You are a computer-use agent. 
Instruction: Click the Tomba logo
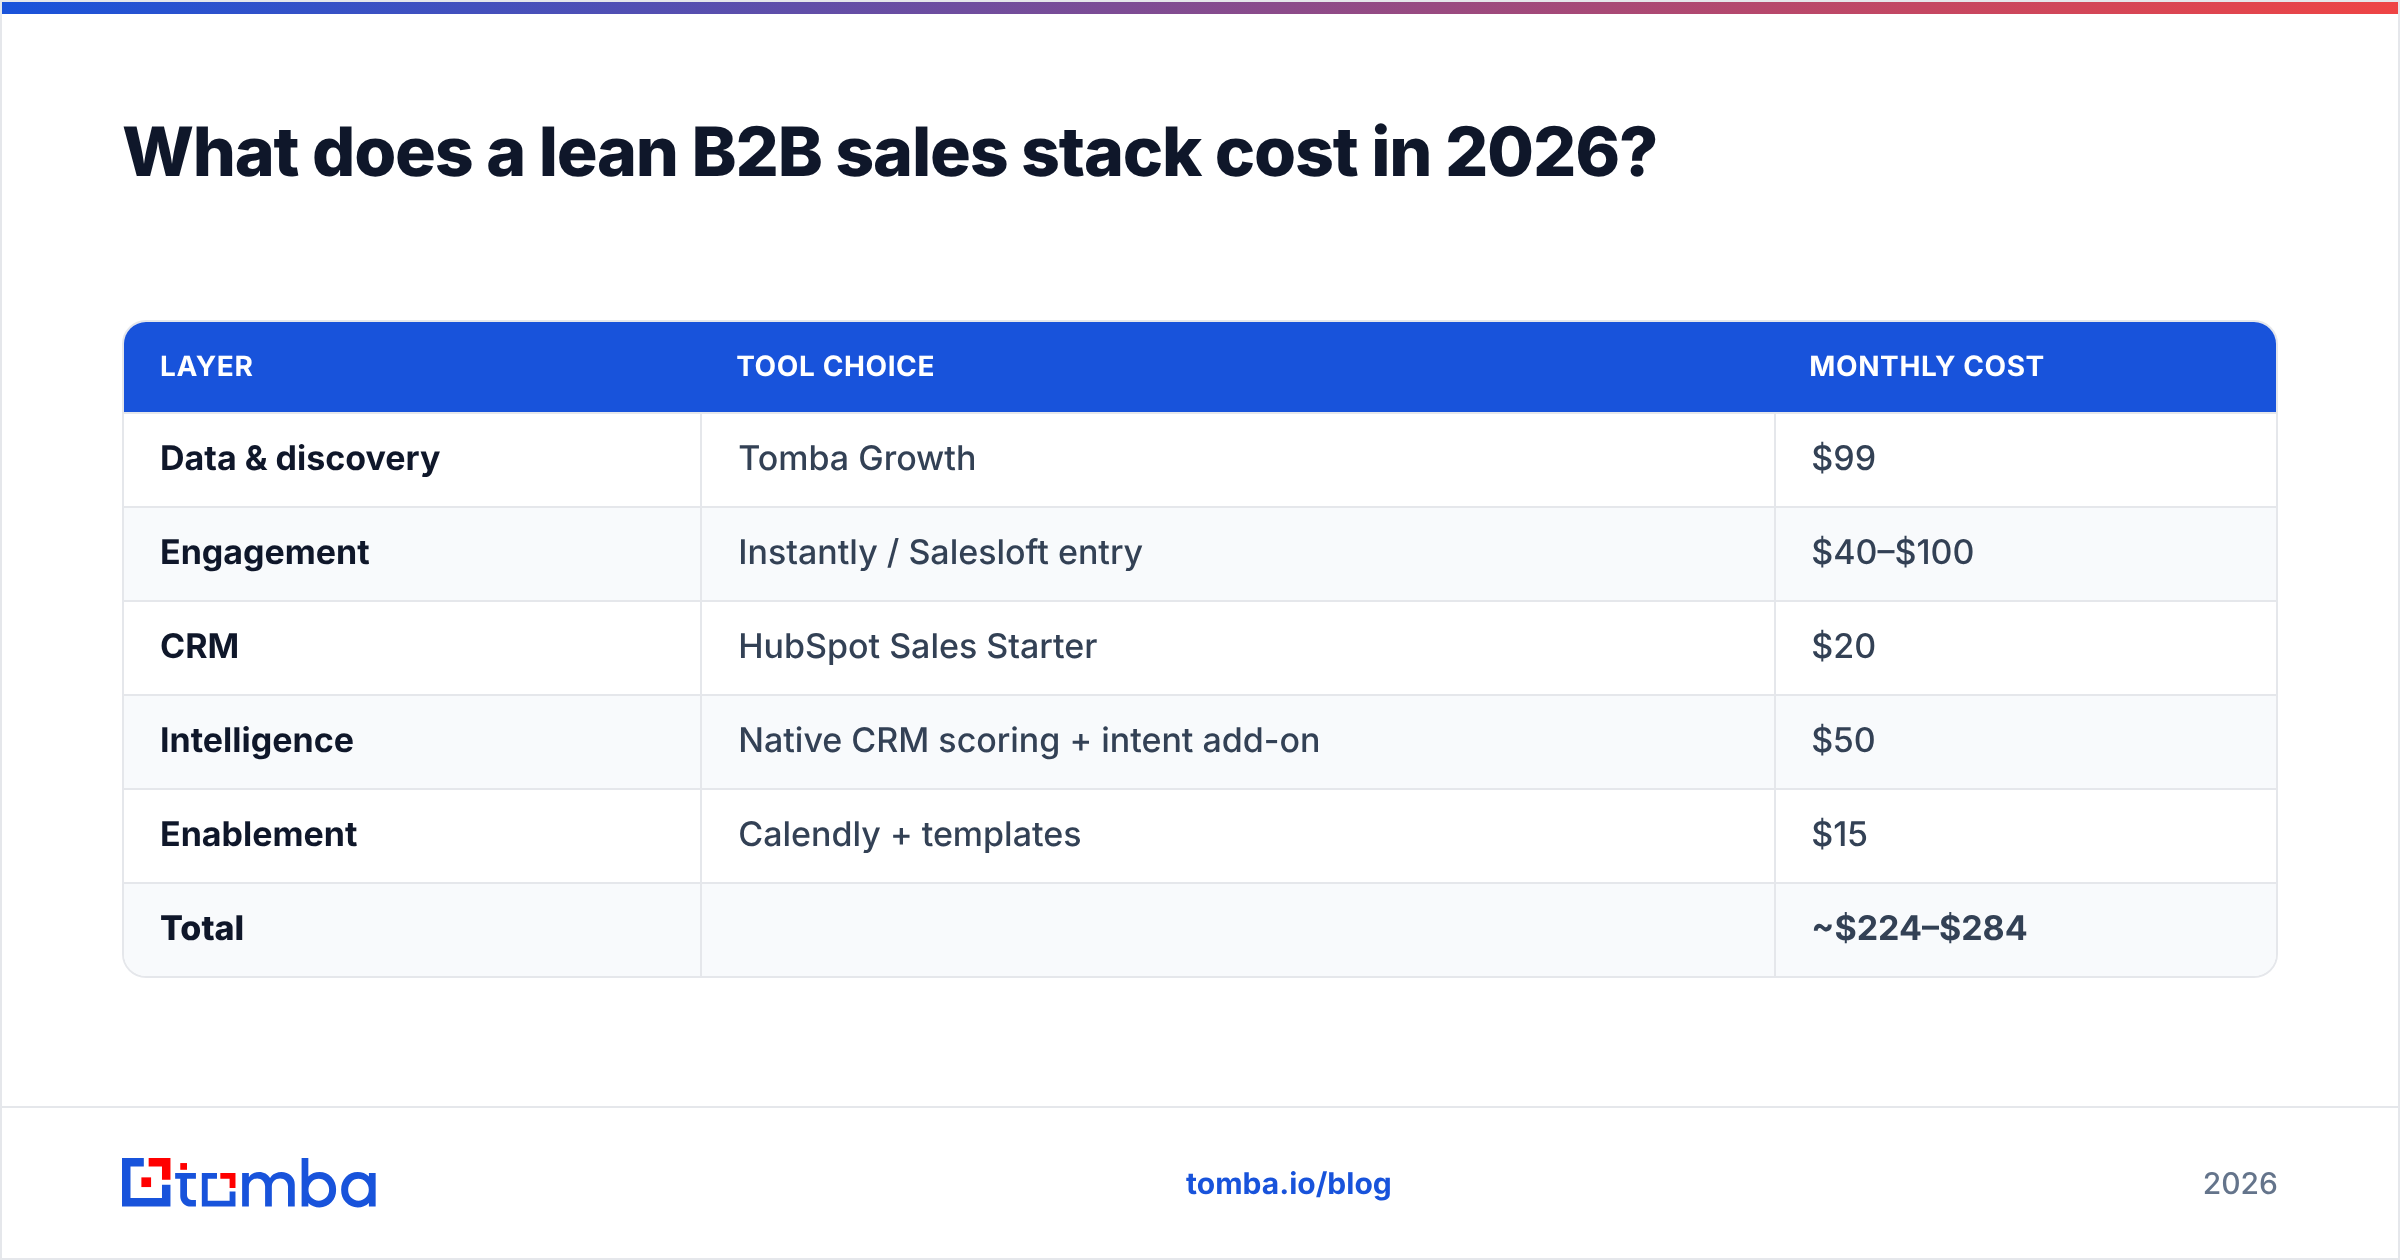pos(249,1183)
